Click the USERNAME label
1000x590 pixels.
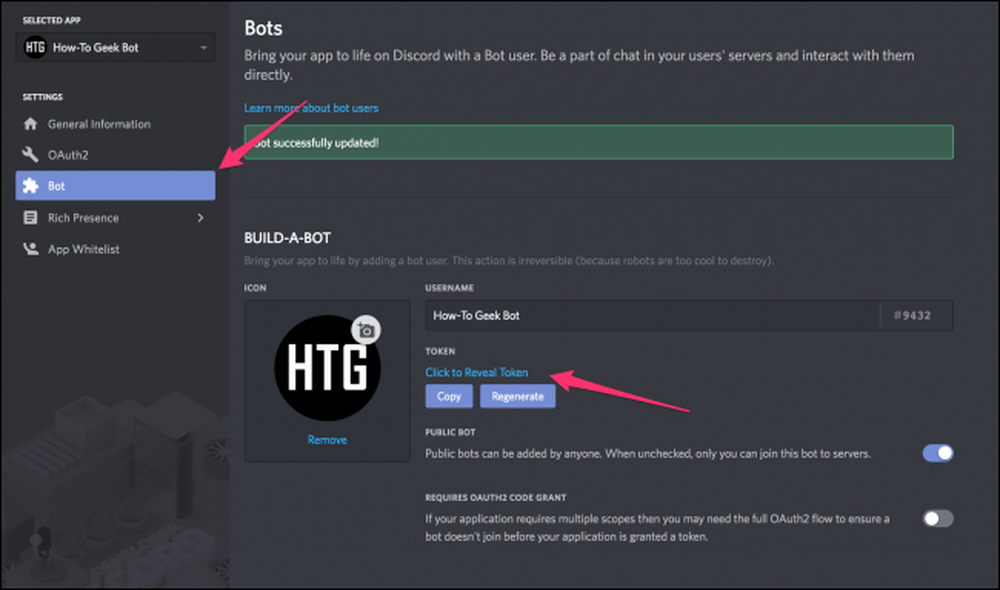449,288
